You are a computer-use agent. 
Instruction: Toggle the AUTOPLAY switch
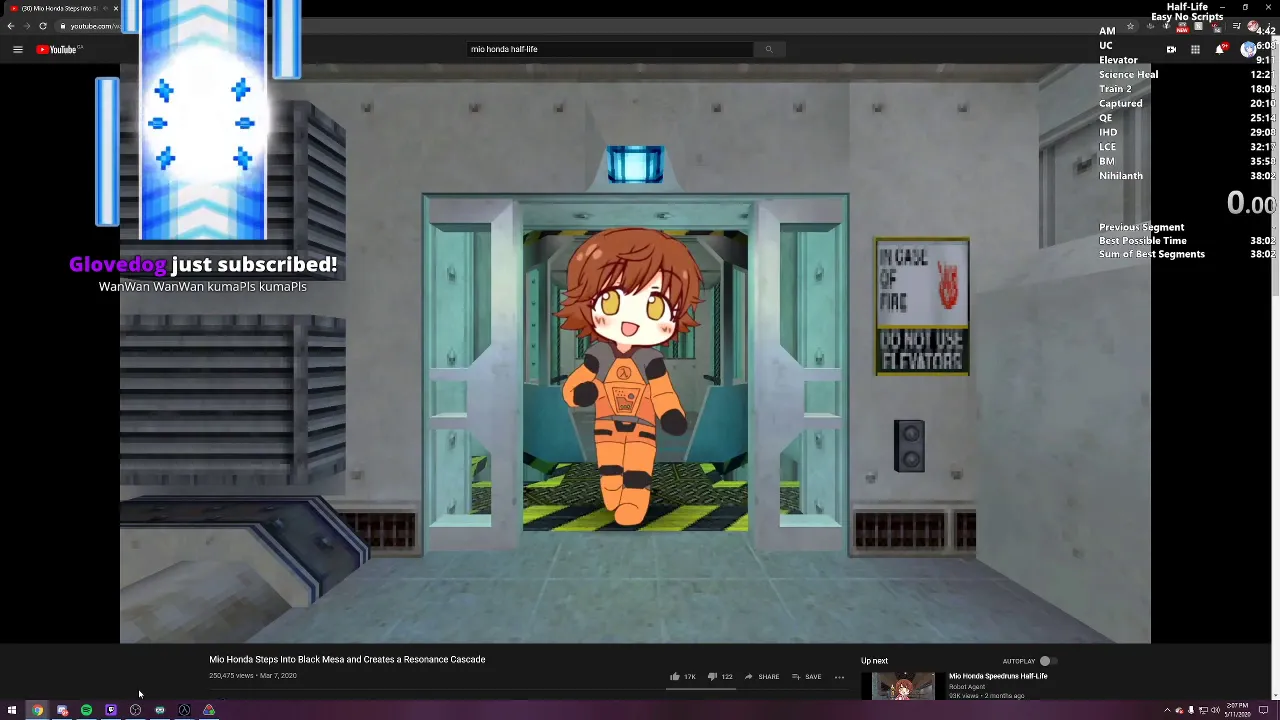pyautogui.click(x=1047, y=661)
